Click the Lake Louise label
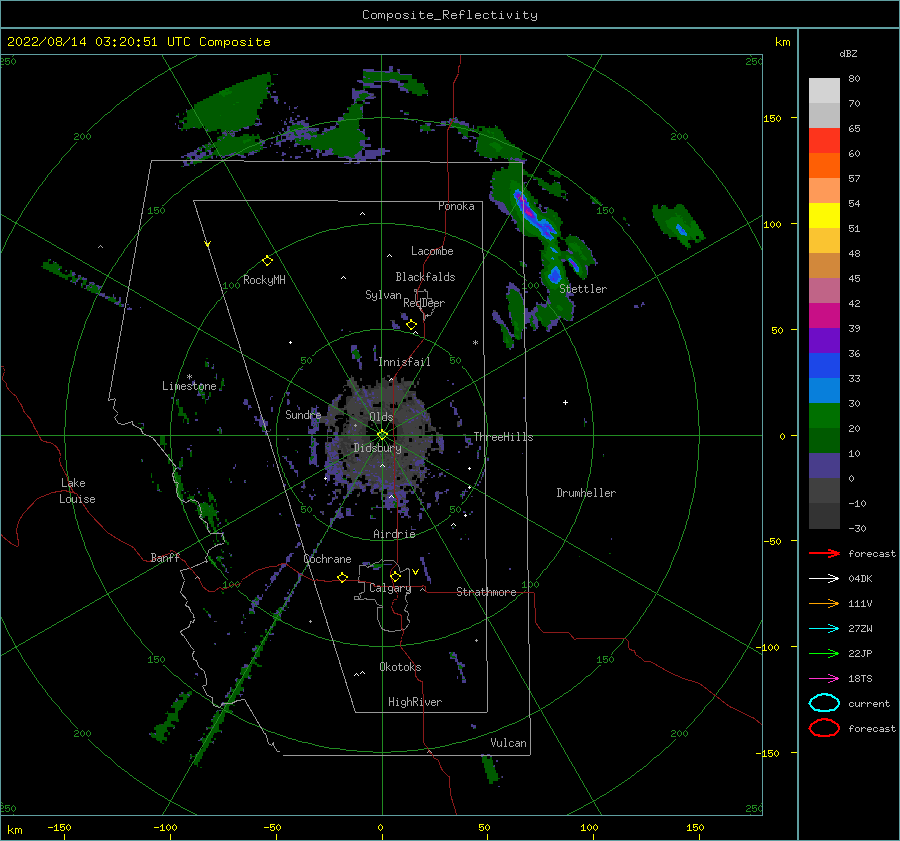900x841 pixels. click(x=77, y=491)
